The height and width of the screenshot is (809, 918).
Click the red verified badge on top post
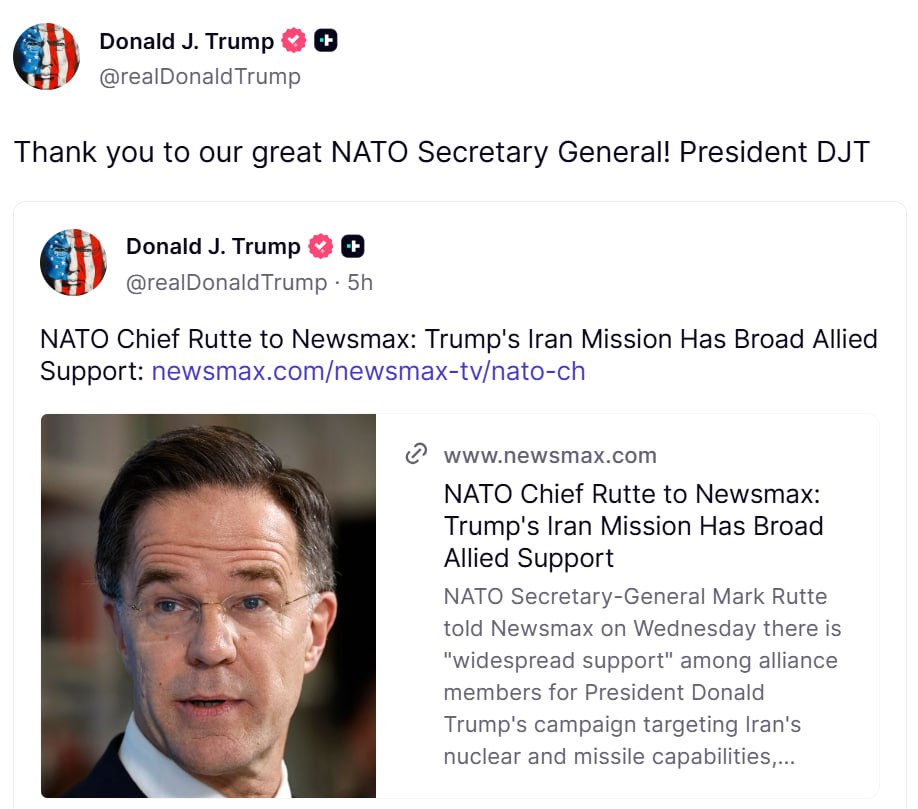[294, 41]
